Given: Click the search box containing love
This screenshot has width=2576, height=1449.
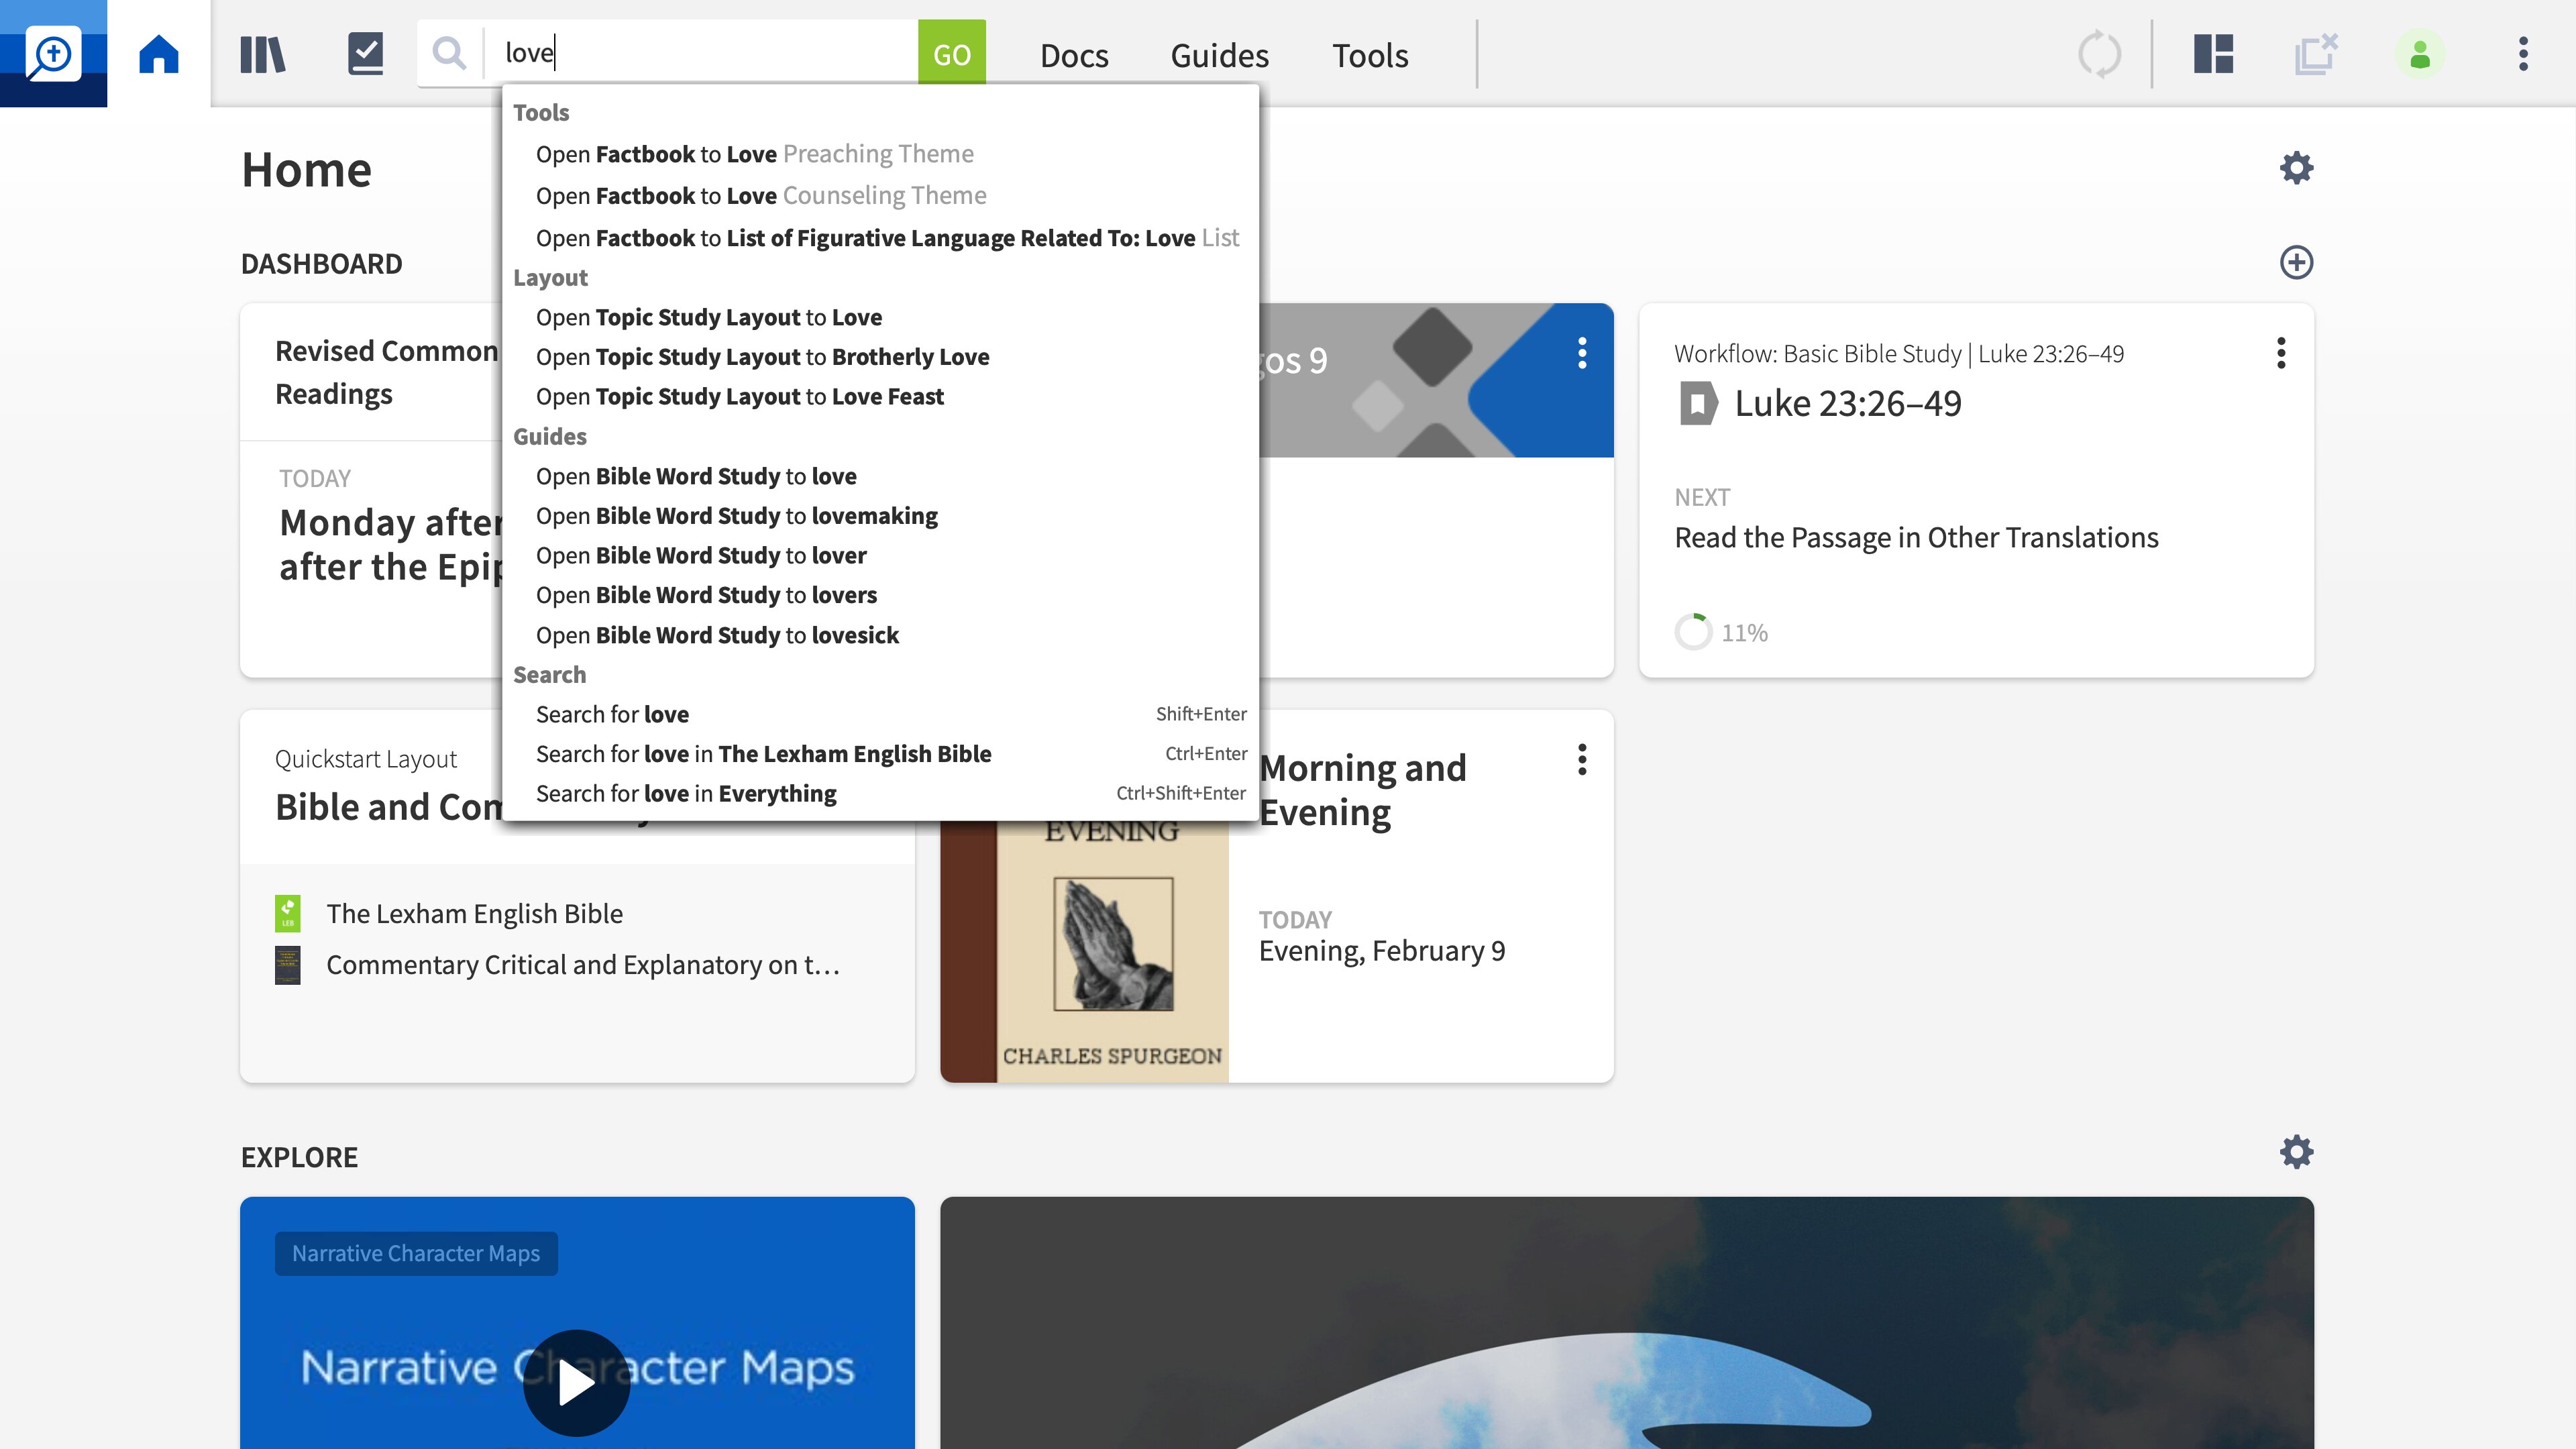Looking at the screenshot, I should [700, 53].
